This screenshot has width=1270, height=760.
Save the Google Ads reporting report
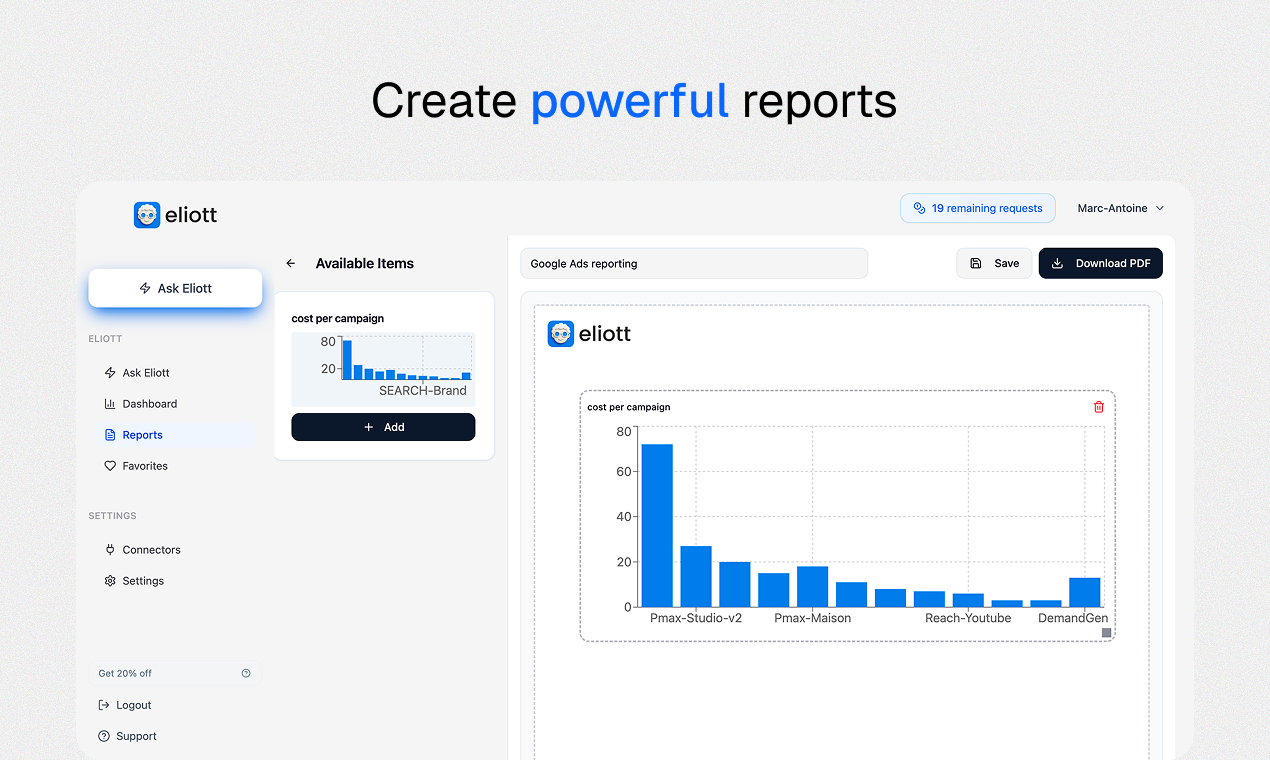click(994, 263)
